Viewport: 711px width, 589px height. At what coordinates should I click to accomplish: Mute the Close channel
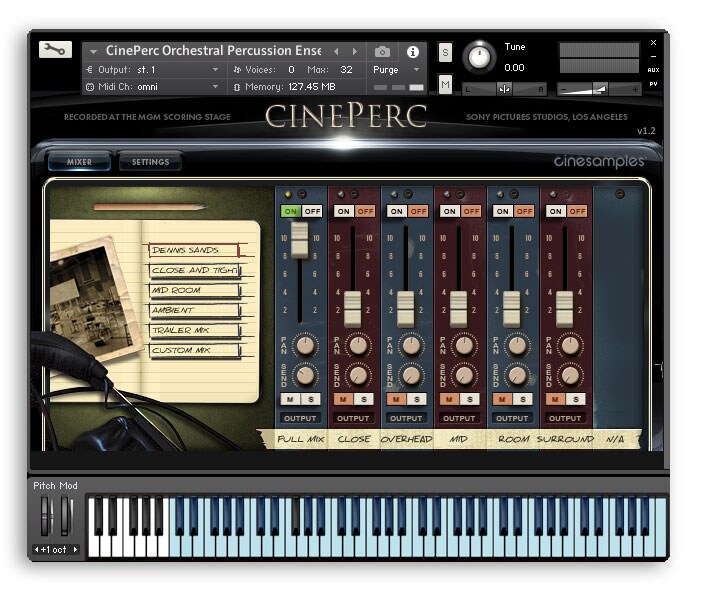(343, 399)
